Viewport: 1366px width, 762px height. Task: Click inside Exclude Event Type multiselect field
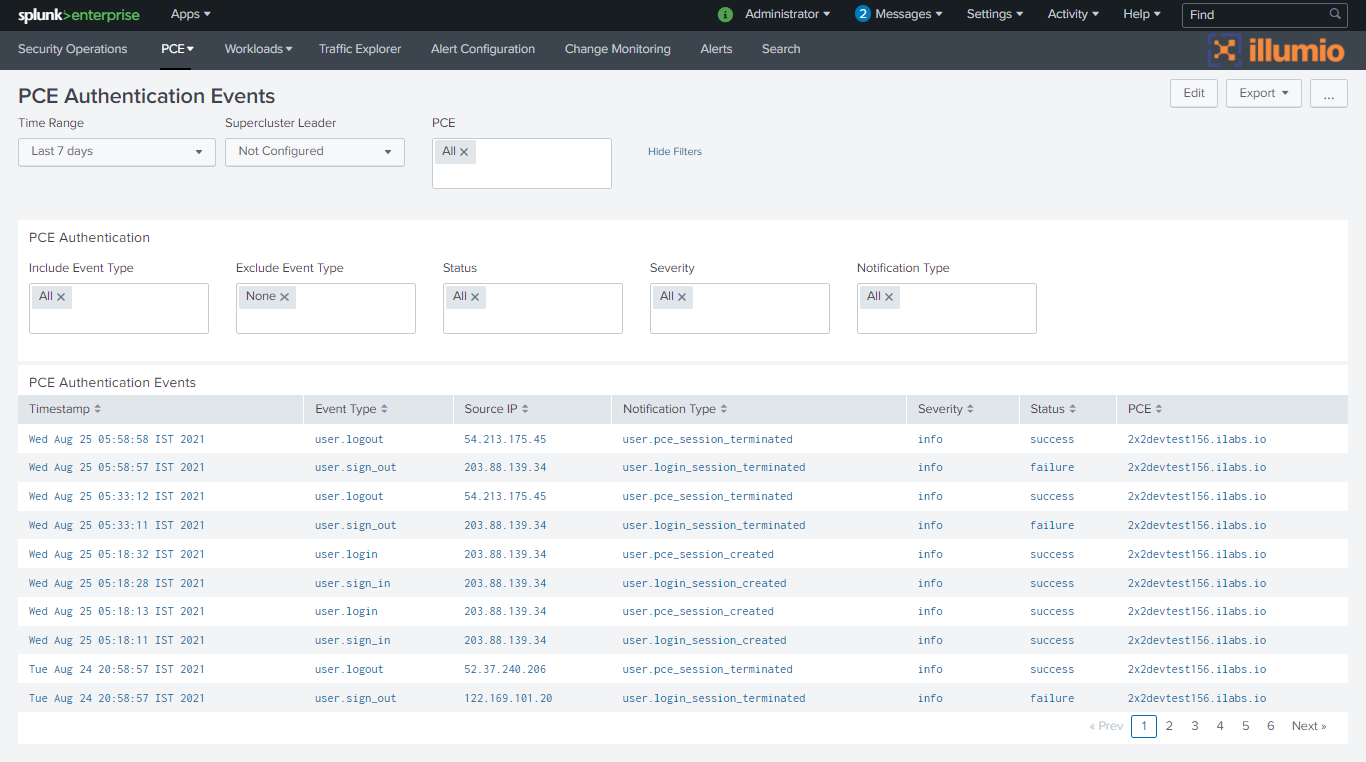tap(326, 308)
